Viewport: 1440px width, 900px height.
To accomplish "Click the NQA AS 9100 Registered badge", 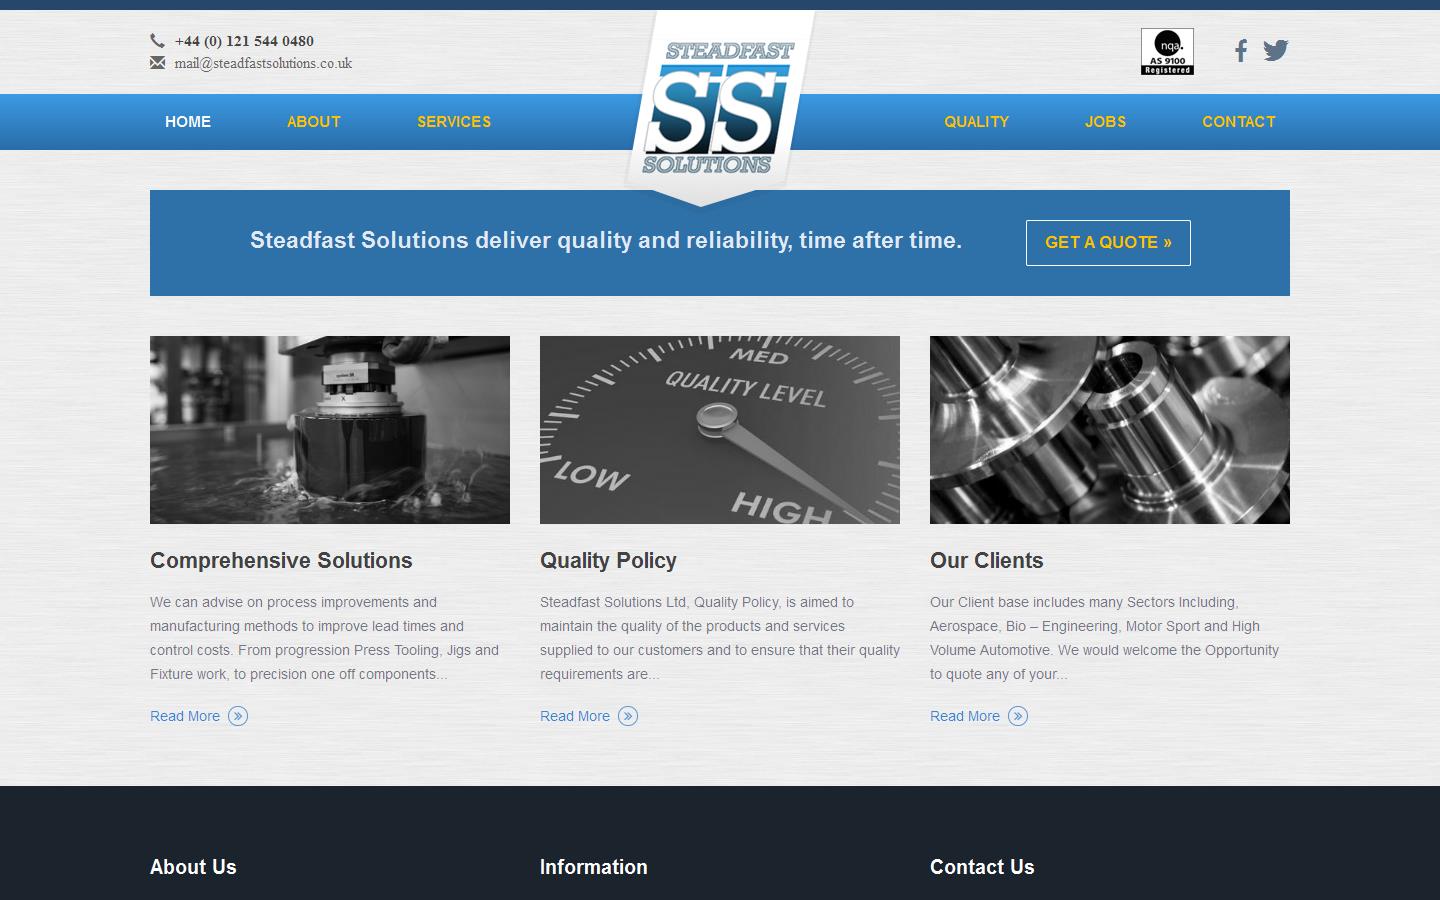I will click(1166, 50).
